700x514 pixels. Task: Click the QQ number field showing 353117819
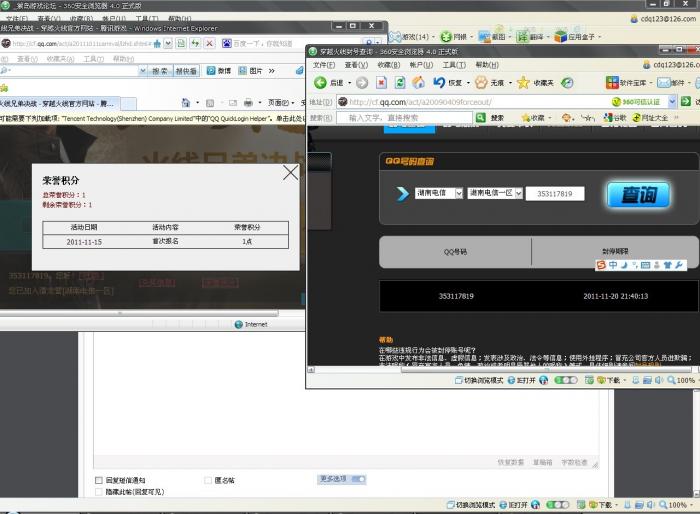pos(555,194)
